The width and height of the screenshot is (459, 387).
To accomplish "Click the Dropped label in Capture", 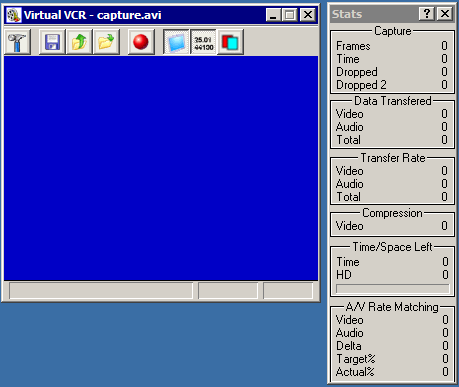I will 357,72.
